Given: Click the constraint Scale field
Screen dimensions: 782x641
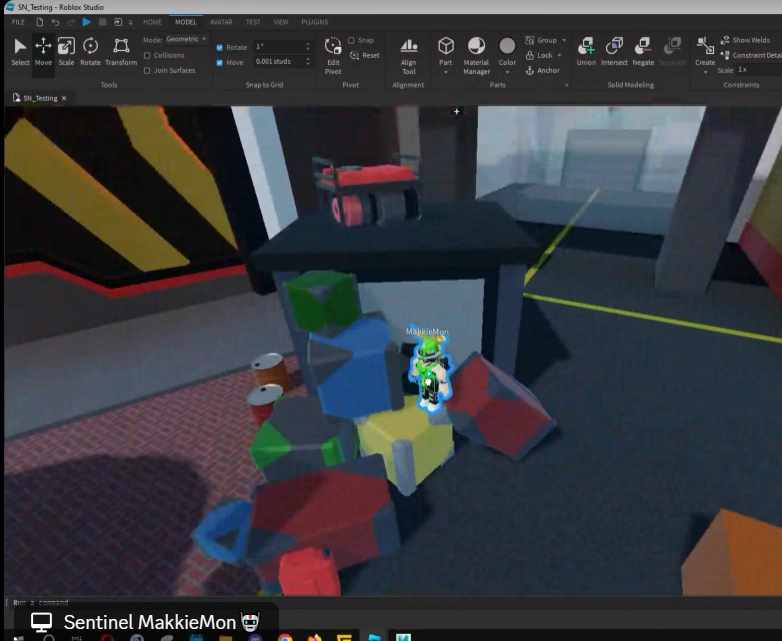Looking at the screenshot, I should coord(758,70).
